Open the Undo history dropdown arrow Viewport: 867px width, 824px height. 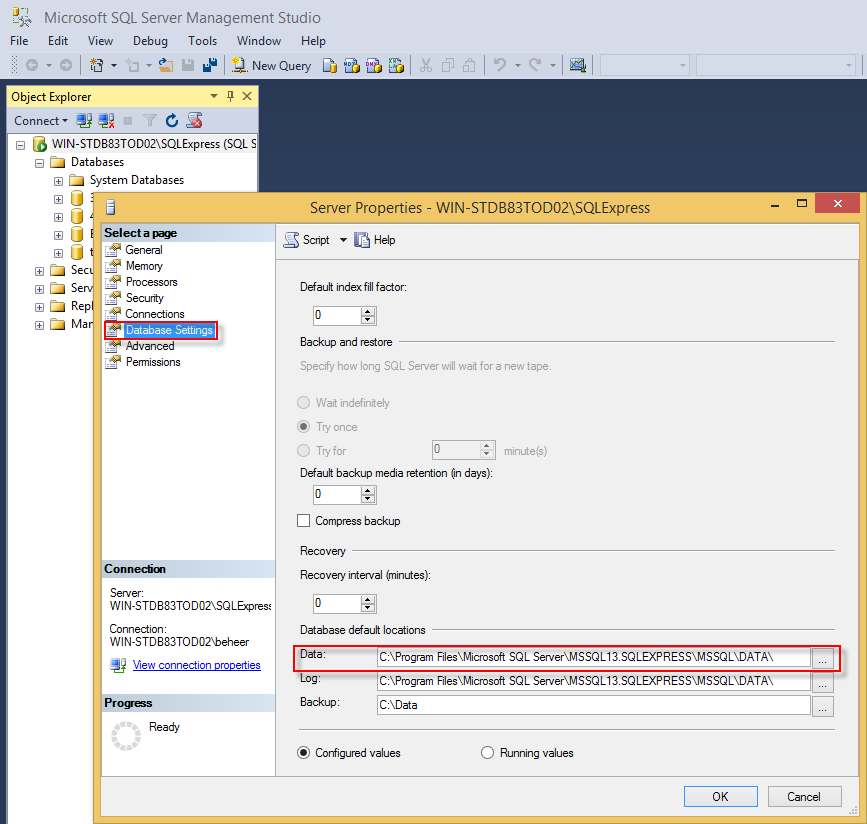[518, 65]
